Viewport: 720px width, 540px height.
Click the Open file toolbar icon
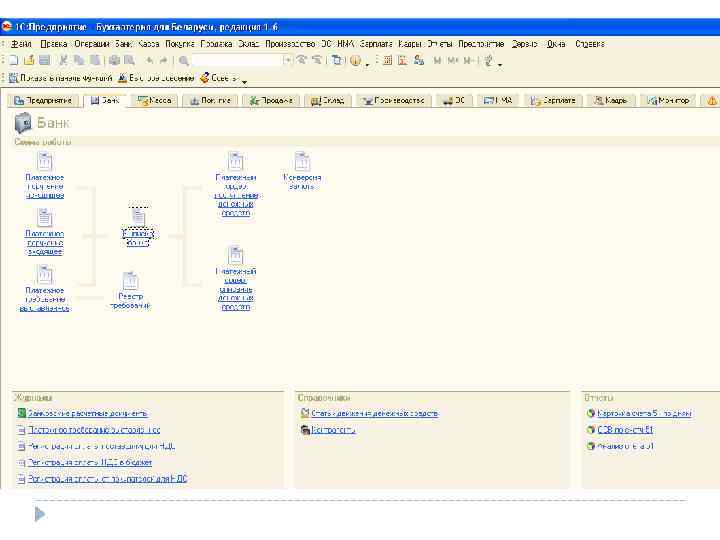[x=29, y=60]
